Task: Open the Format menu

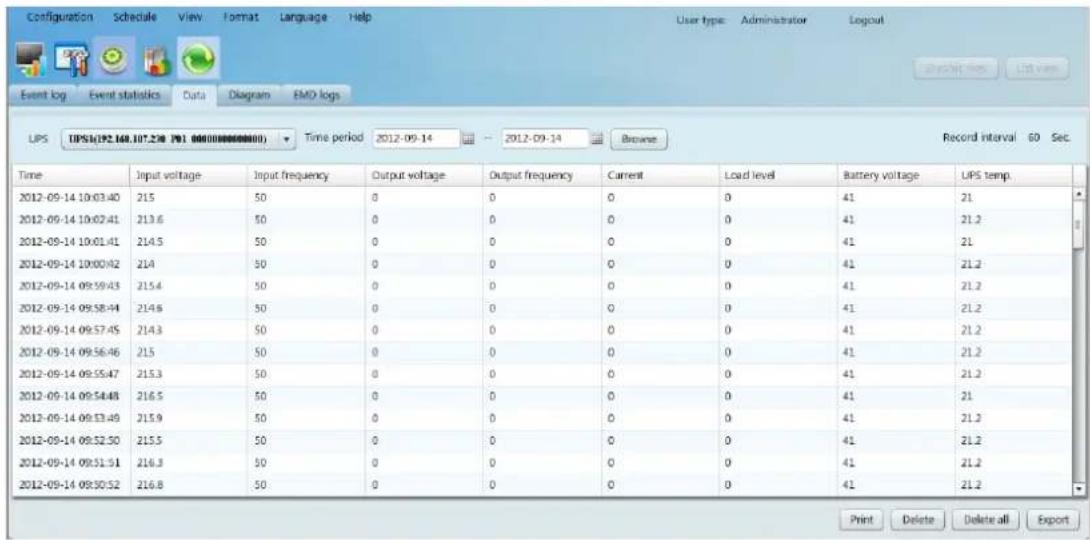Action: 241,16
